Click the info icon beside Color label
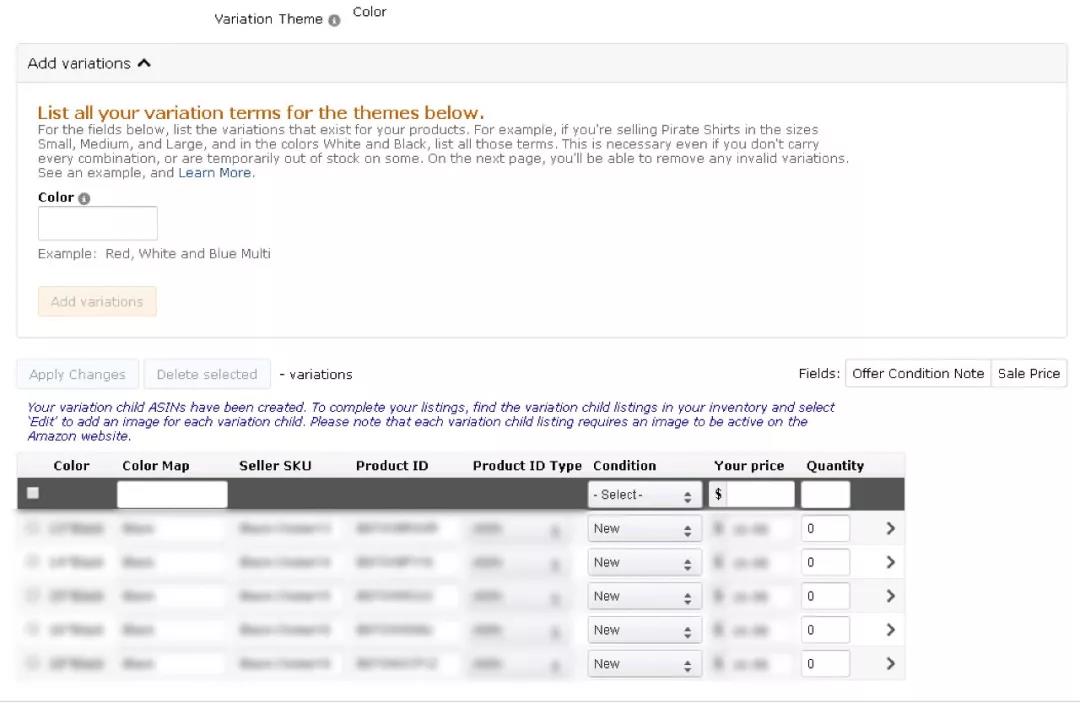Image resolution: width=1080 pixels, height=703 pixels. (x=84, y=198)
